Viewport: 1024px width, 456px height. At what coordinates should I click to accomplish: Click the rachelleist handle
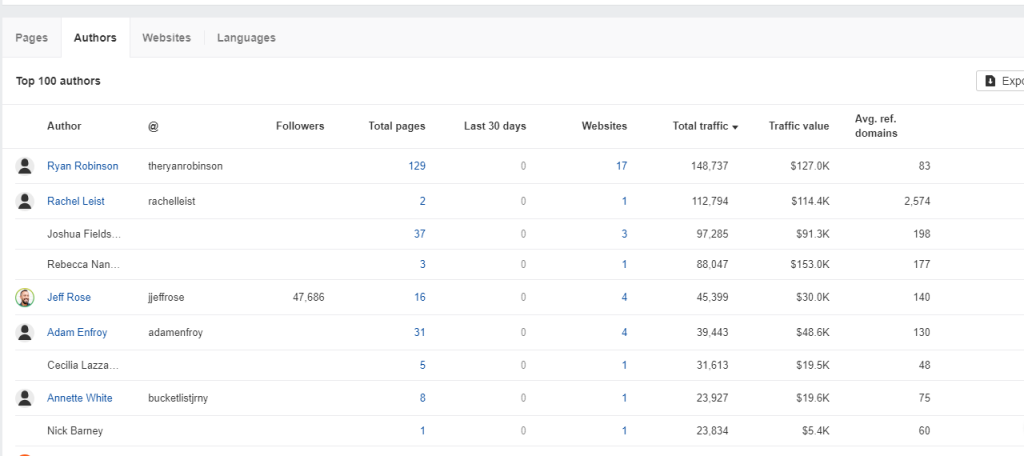pyautogui.click(x=172, y=201)
